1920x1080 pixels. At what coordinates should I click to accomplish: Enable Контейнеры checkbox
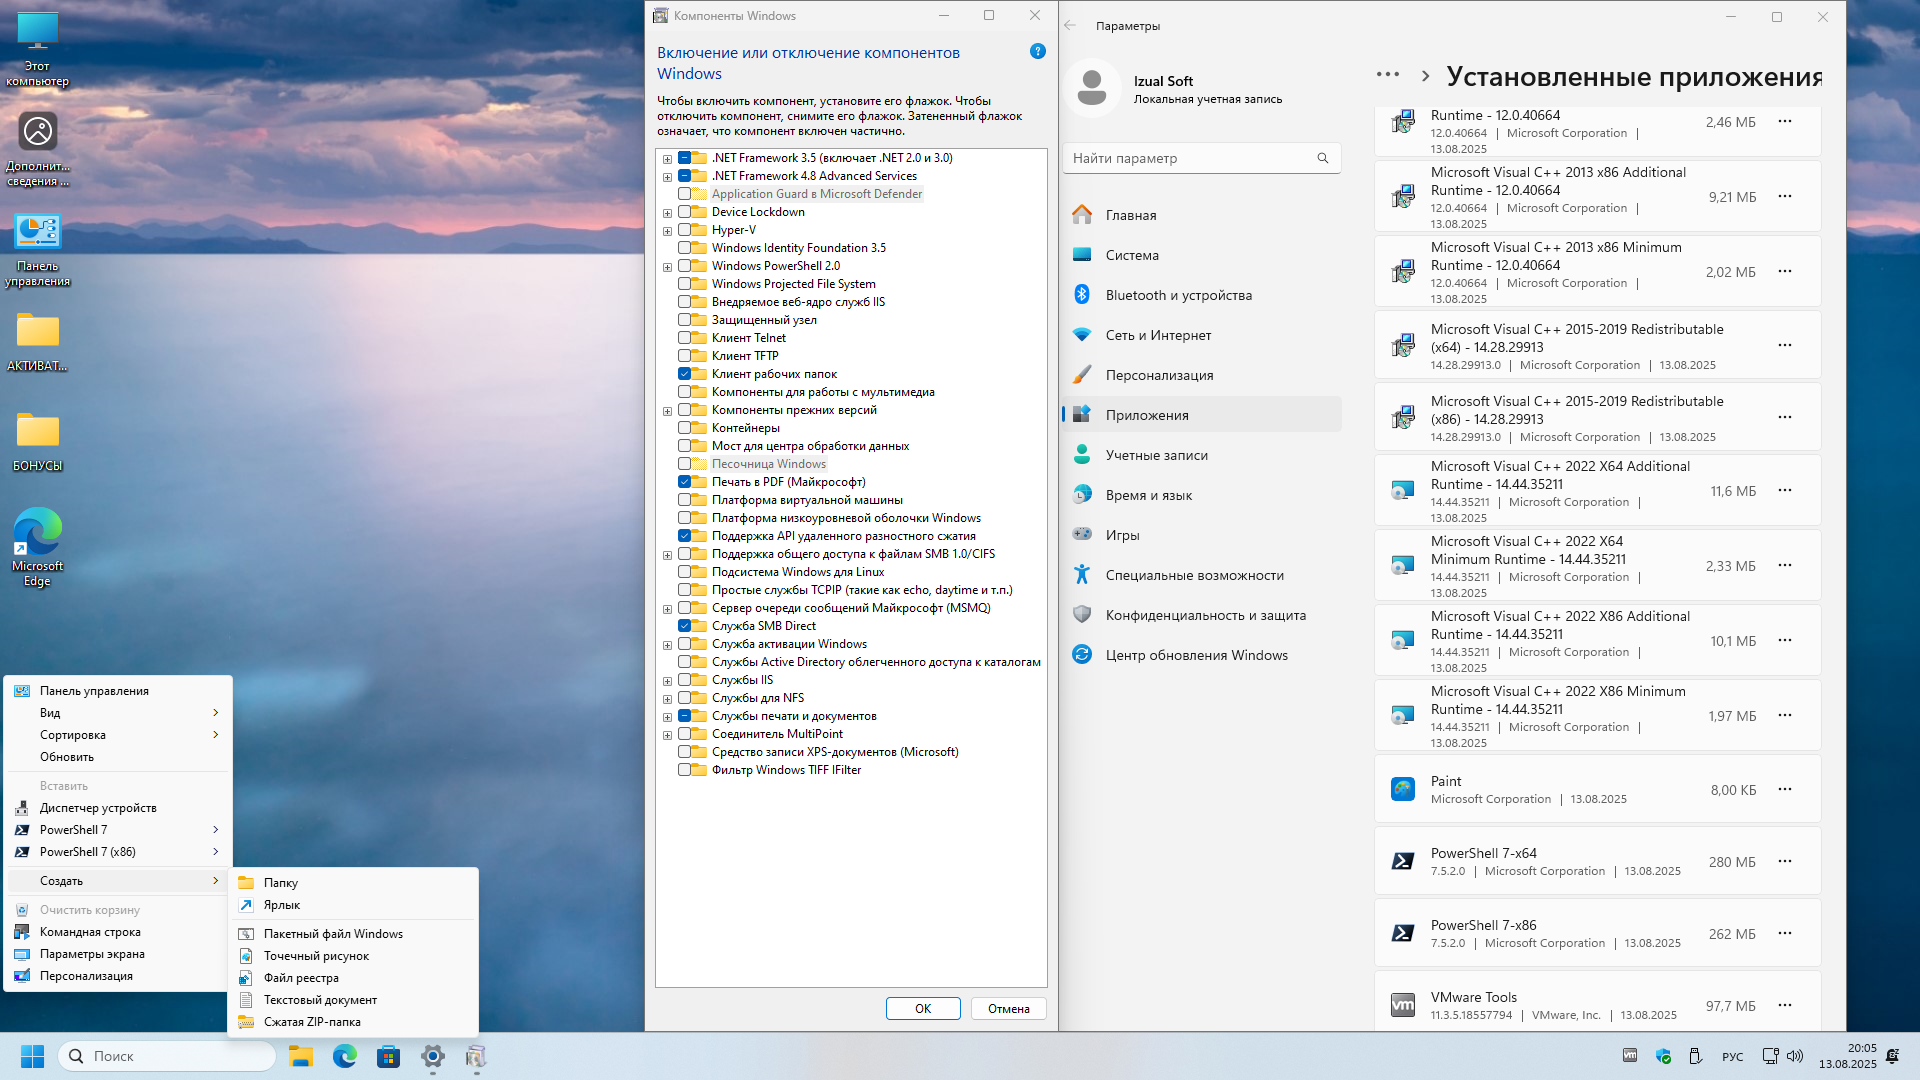point(685,428)
